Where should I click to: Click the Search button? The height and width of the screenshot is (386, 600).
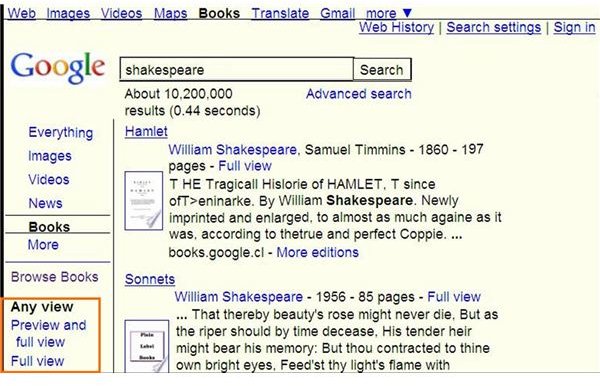pyautogui.click(x=382, y=70)
